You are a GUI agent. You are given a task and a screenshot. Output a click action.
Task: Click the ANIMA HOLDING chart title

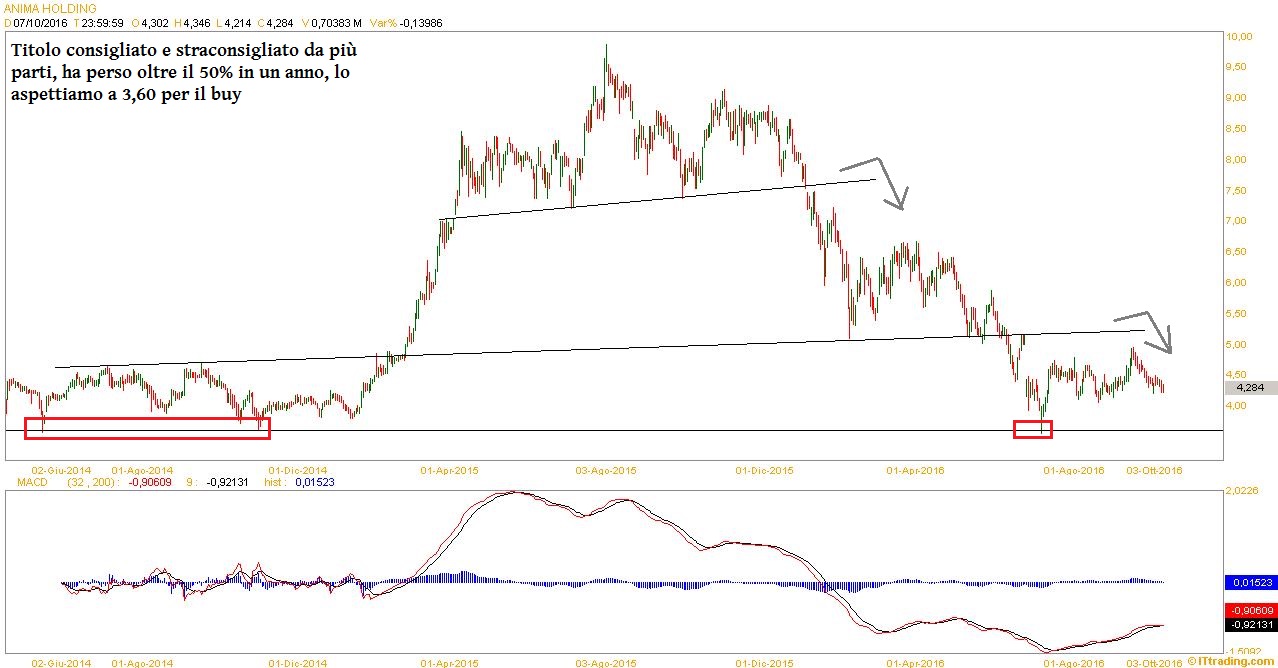[x=50, y=8]
